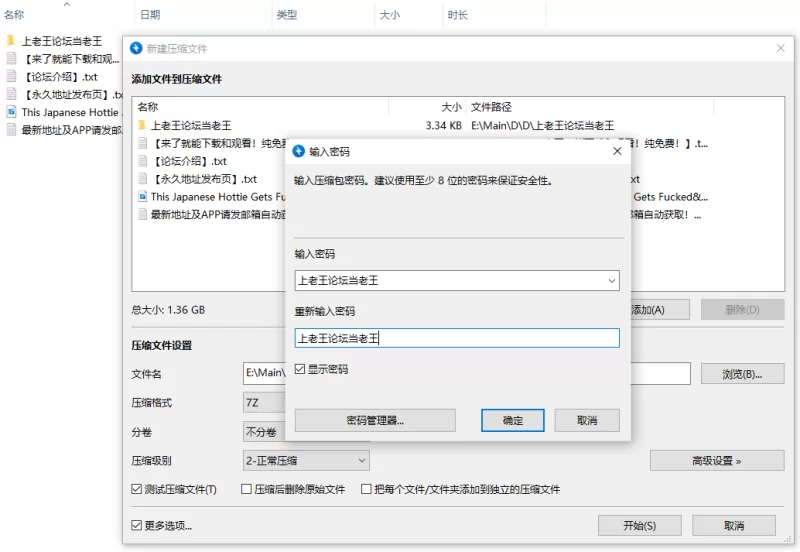Click the 【永久地址发布页】.txt file icon in dialog list
The height and width of the screenshot is (552, 800).
click(143, 179)
